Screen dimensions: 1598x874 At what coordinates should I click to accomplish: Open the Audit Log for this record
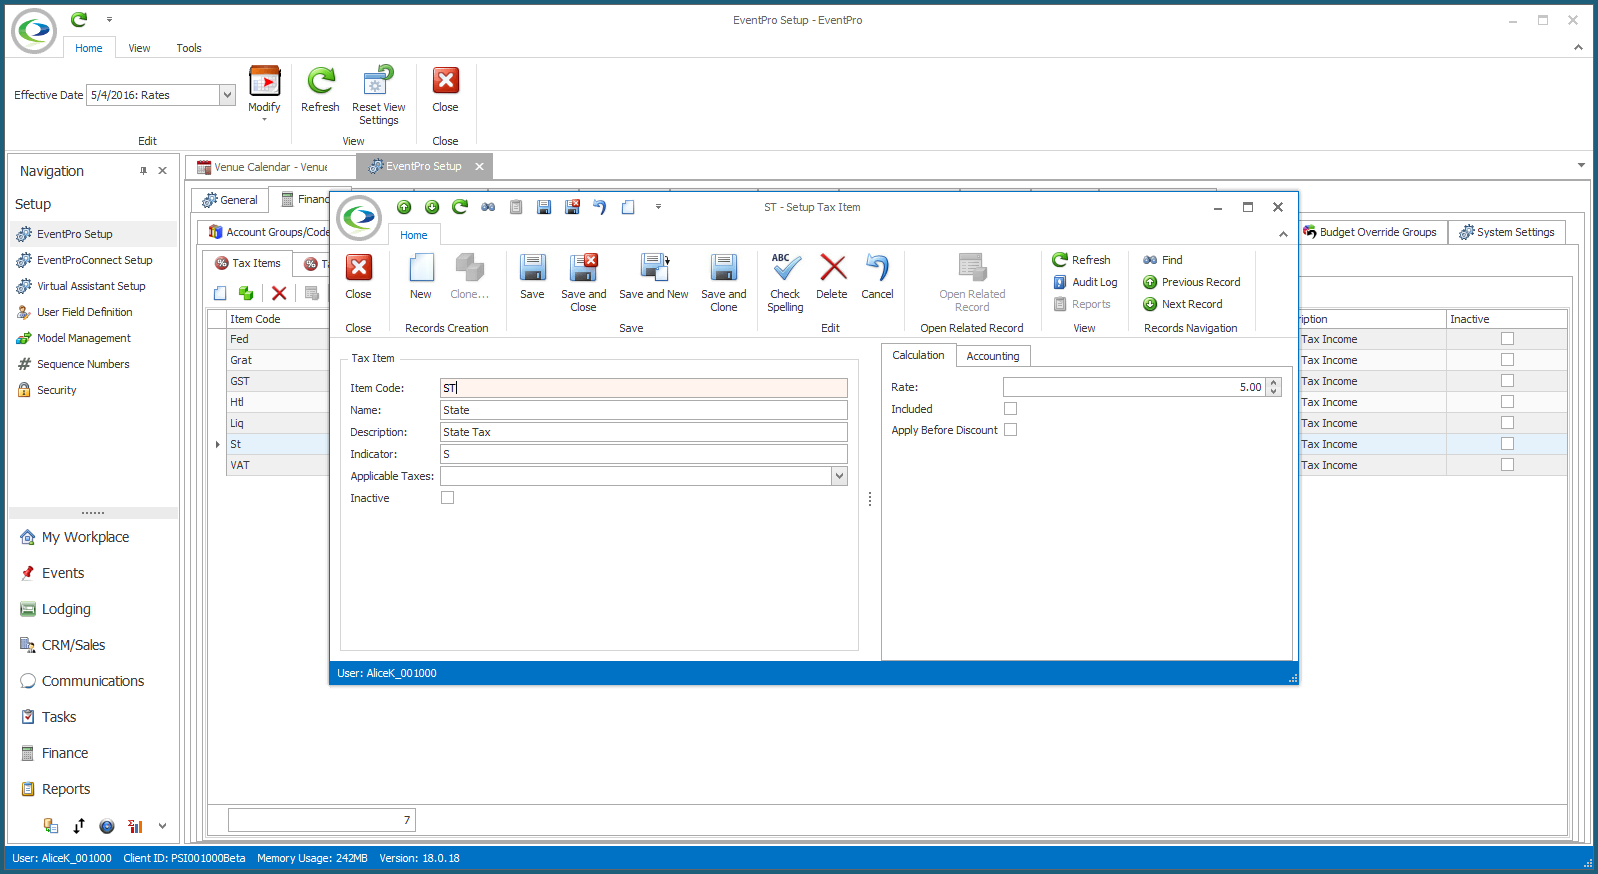(x=1085, y=282)
